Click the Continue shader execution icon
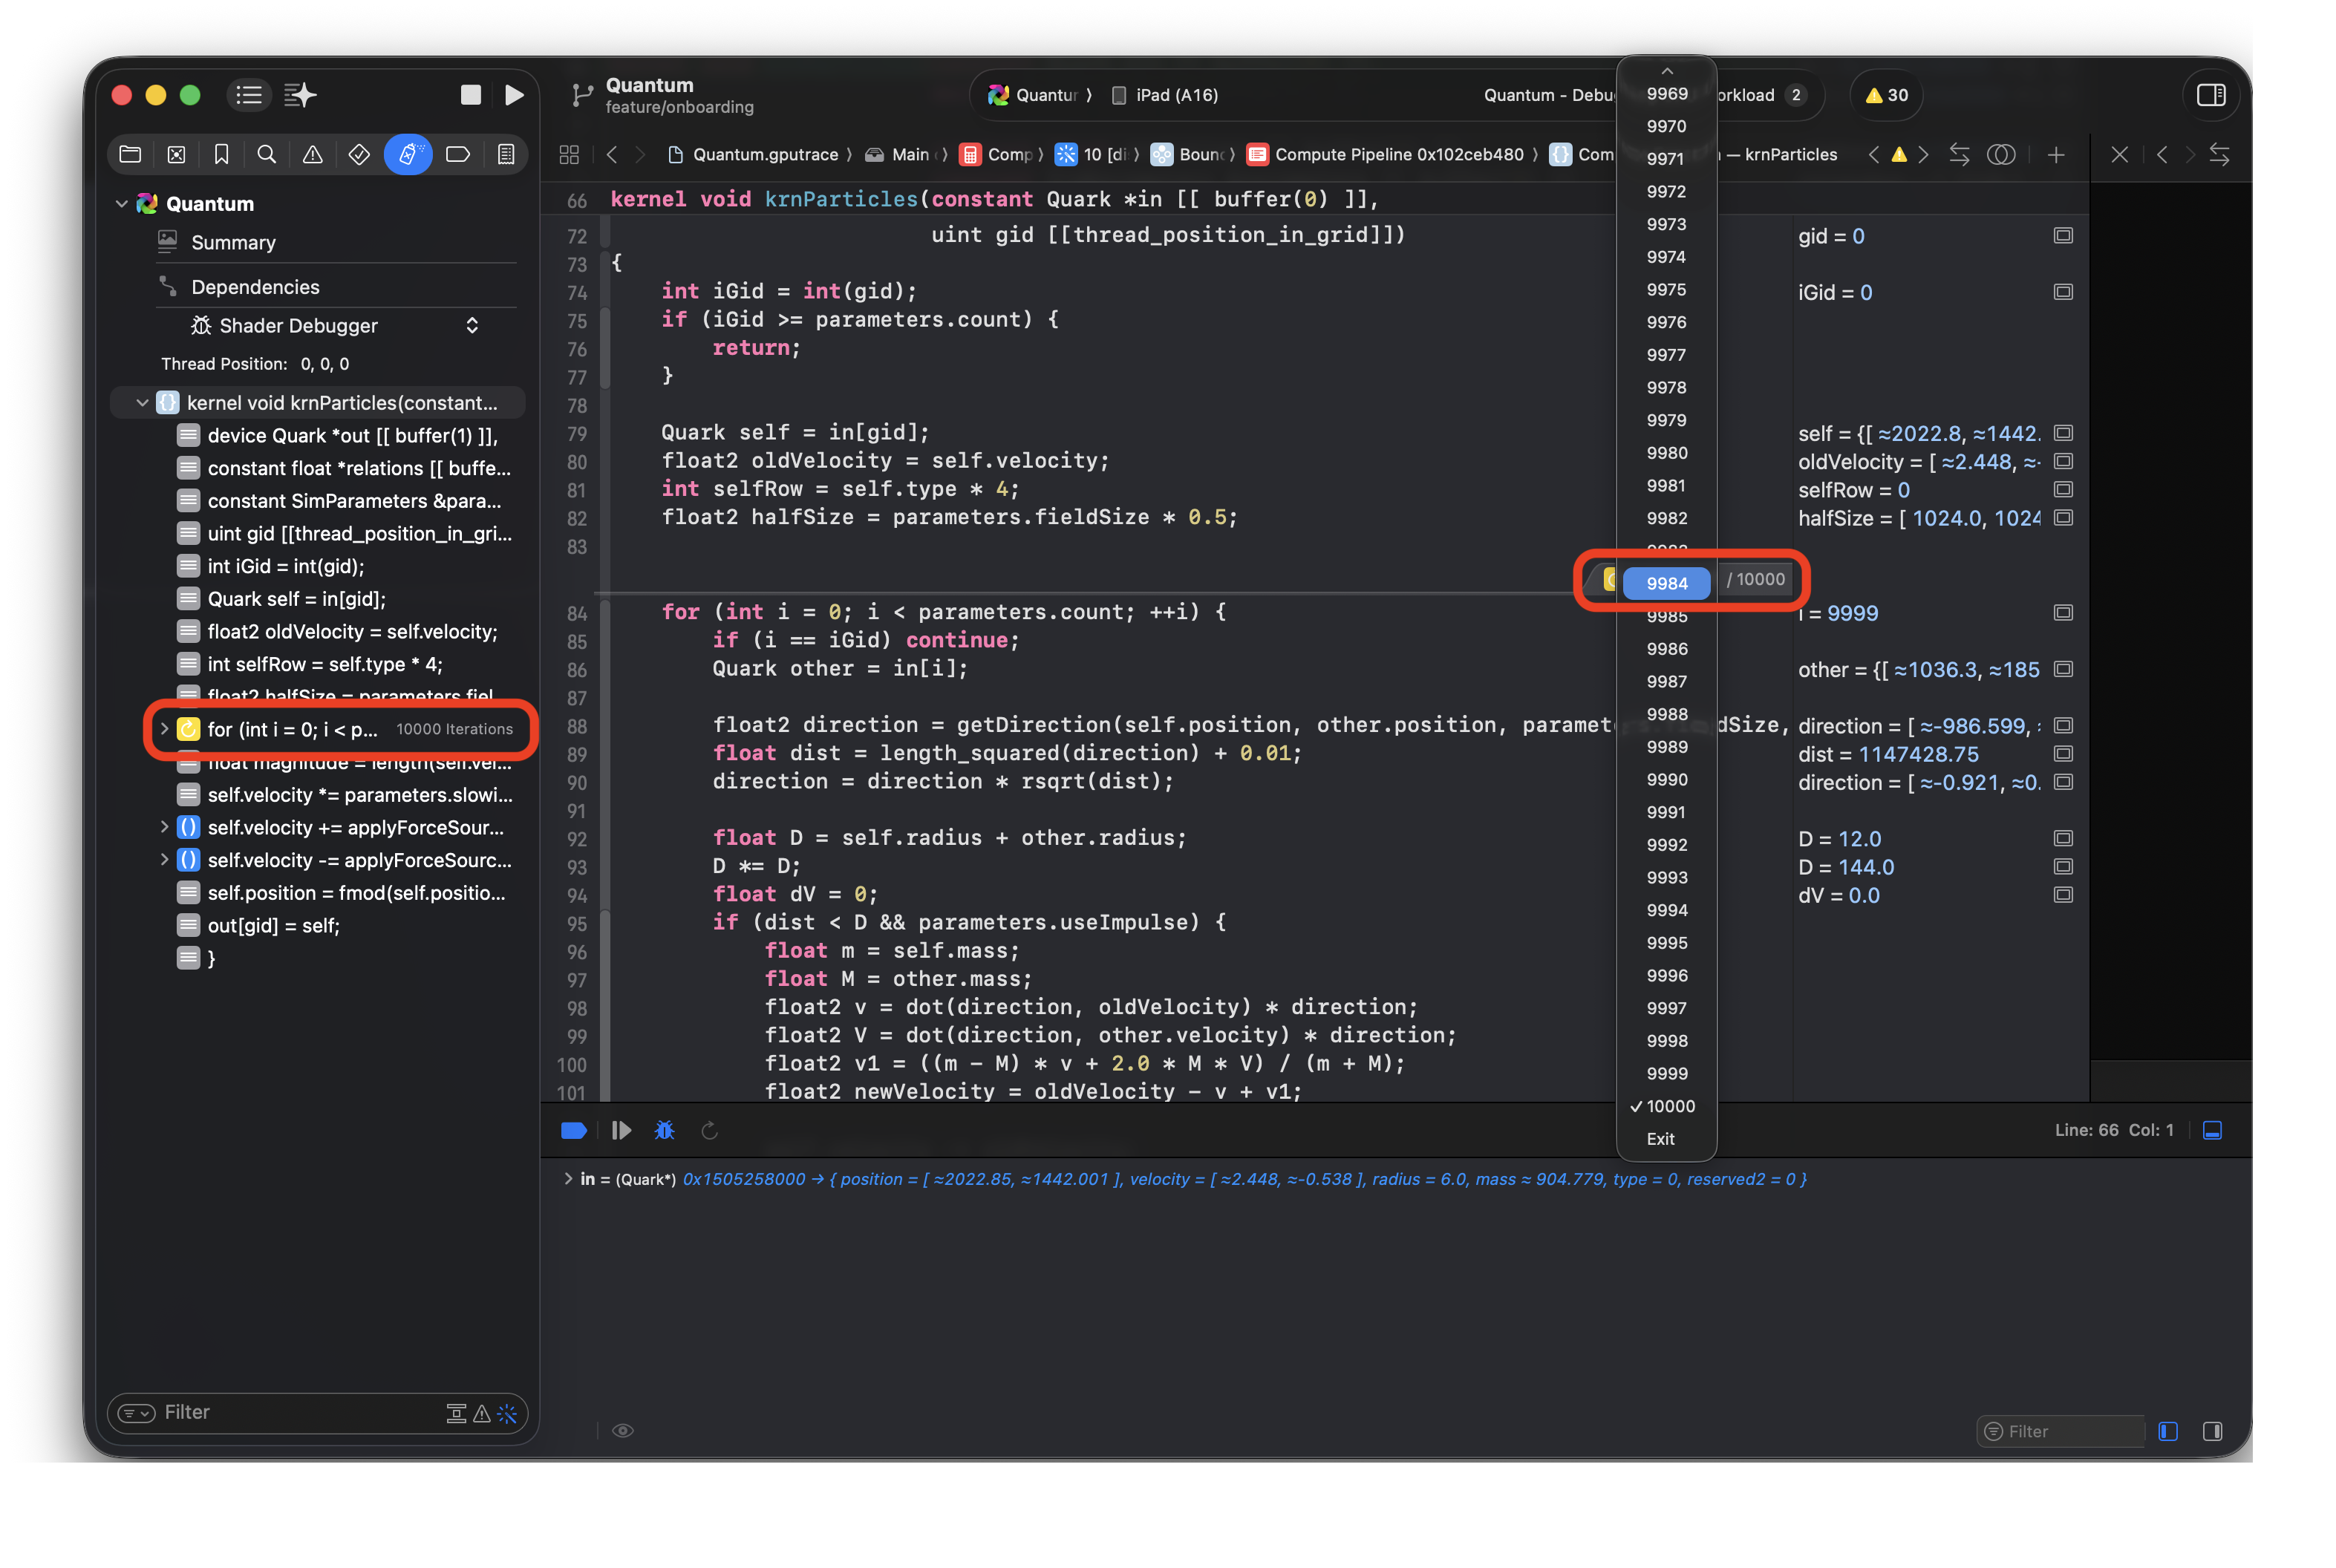The height and width of the screenshot is (1568, 2336). point(621,1130)
